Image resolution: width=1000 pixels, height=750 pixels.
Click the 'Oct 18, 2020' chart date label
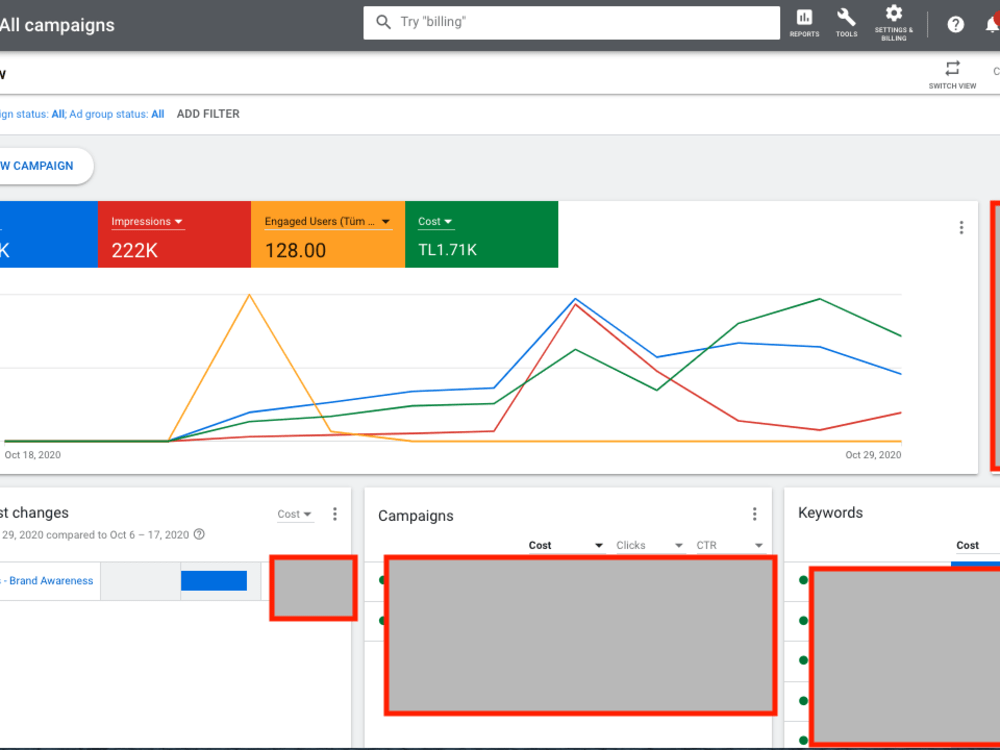33,455
